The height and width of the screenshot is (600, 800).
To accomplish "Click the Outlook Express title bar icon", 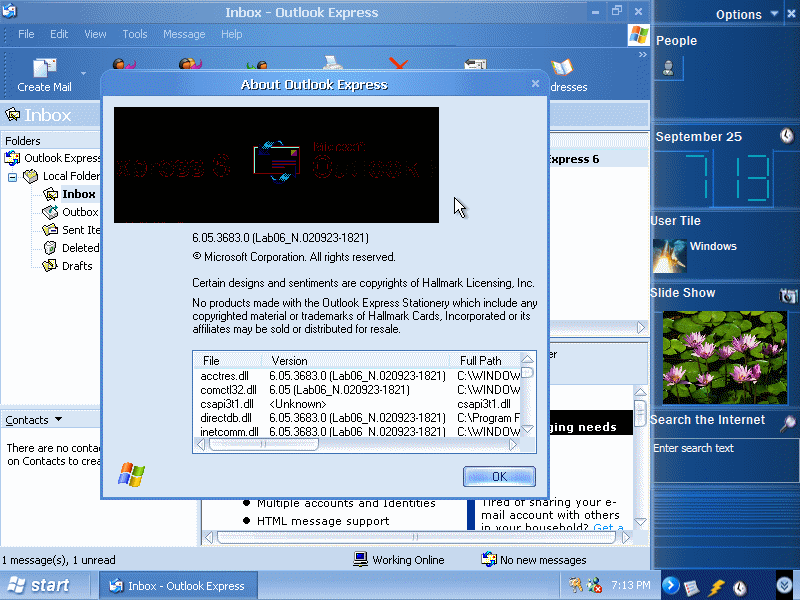I will coord(10,11).
